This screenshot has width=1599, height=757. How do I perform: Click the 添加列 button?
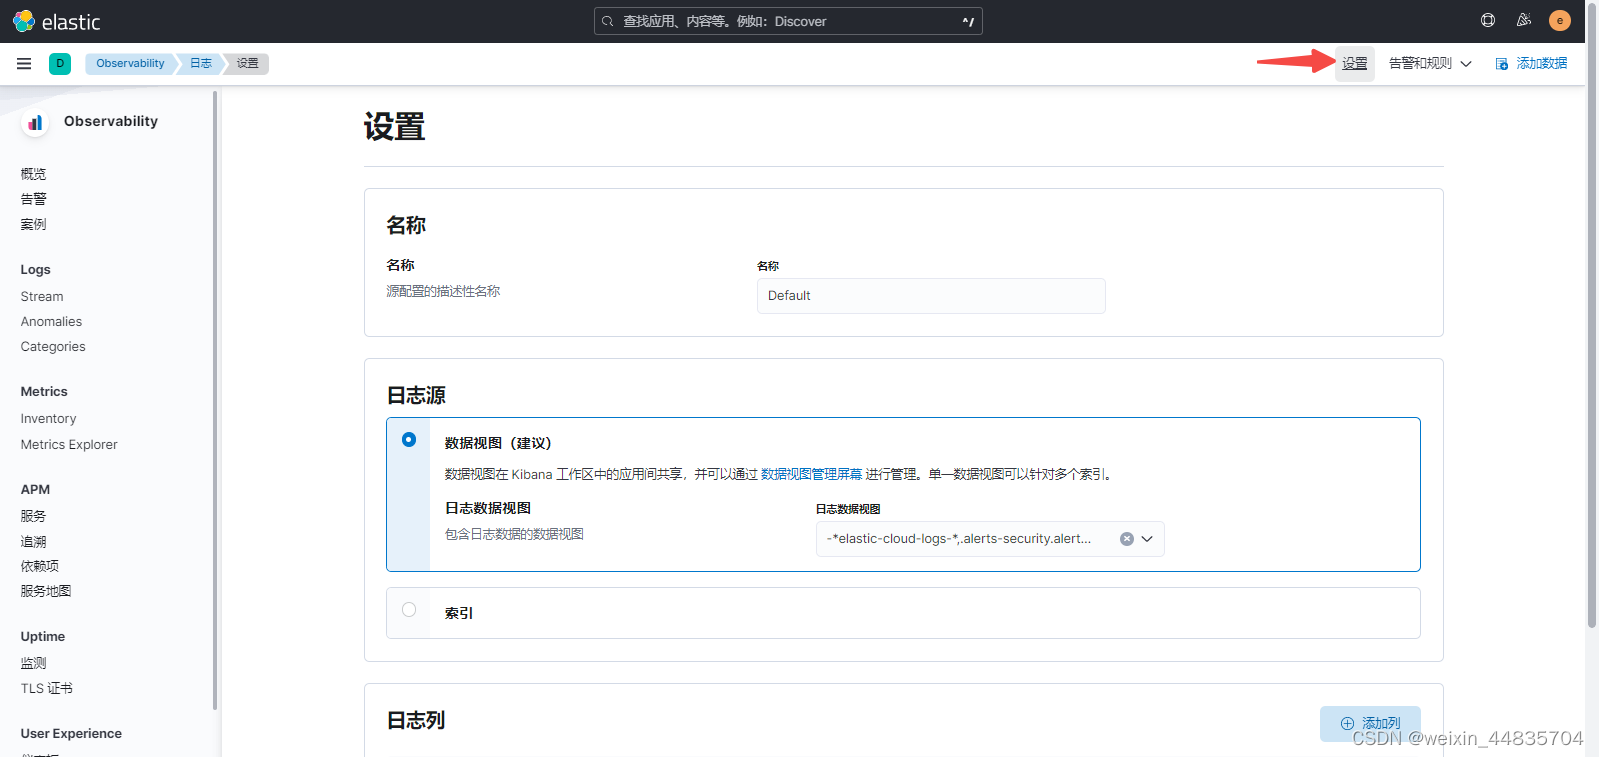pyautogui.click(x=1370, y=723)
